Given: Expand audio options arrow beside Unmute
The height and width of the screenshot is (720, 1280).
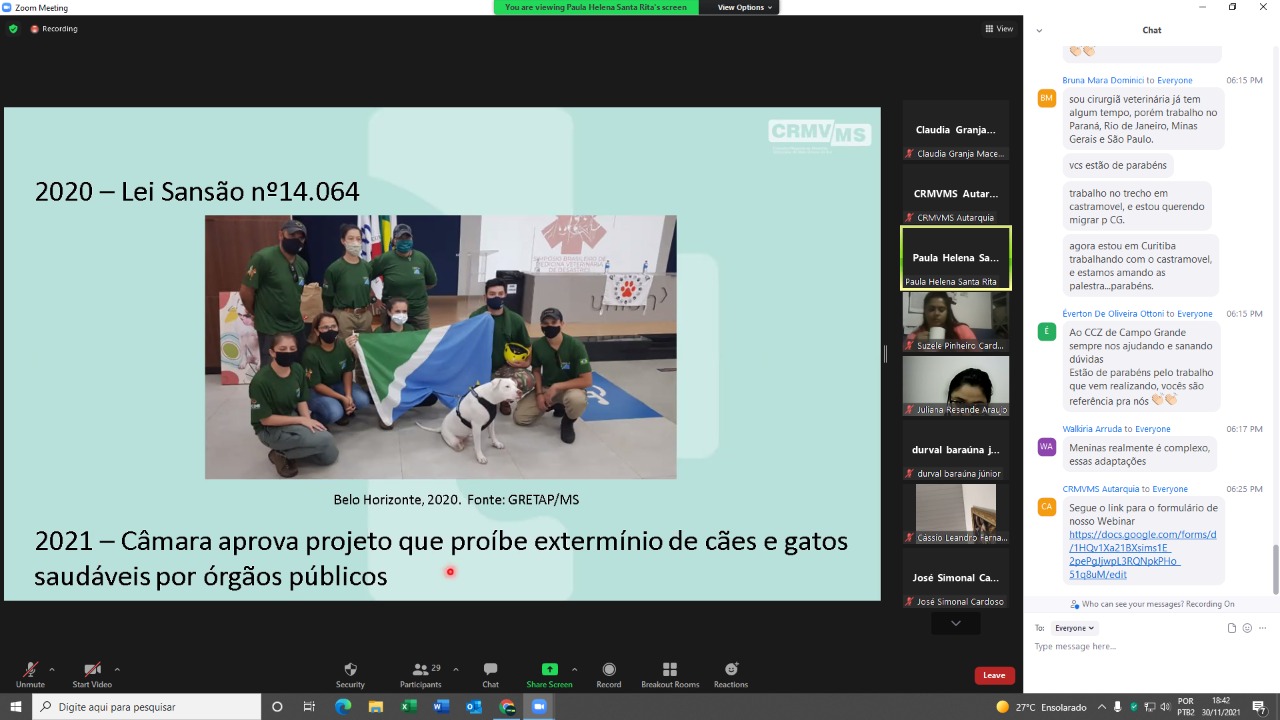Looking at the screenshot, I should [52, 669].
